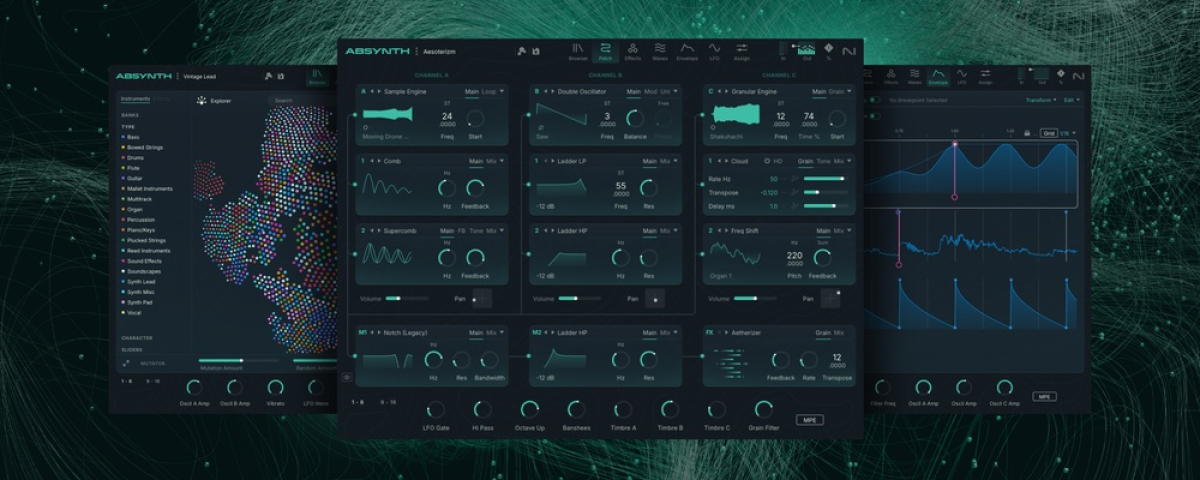
Task: Open the Cloud module dropdown arrow
Action: 851,160
